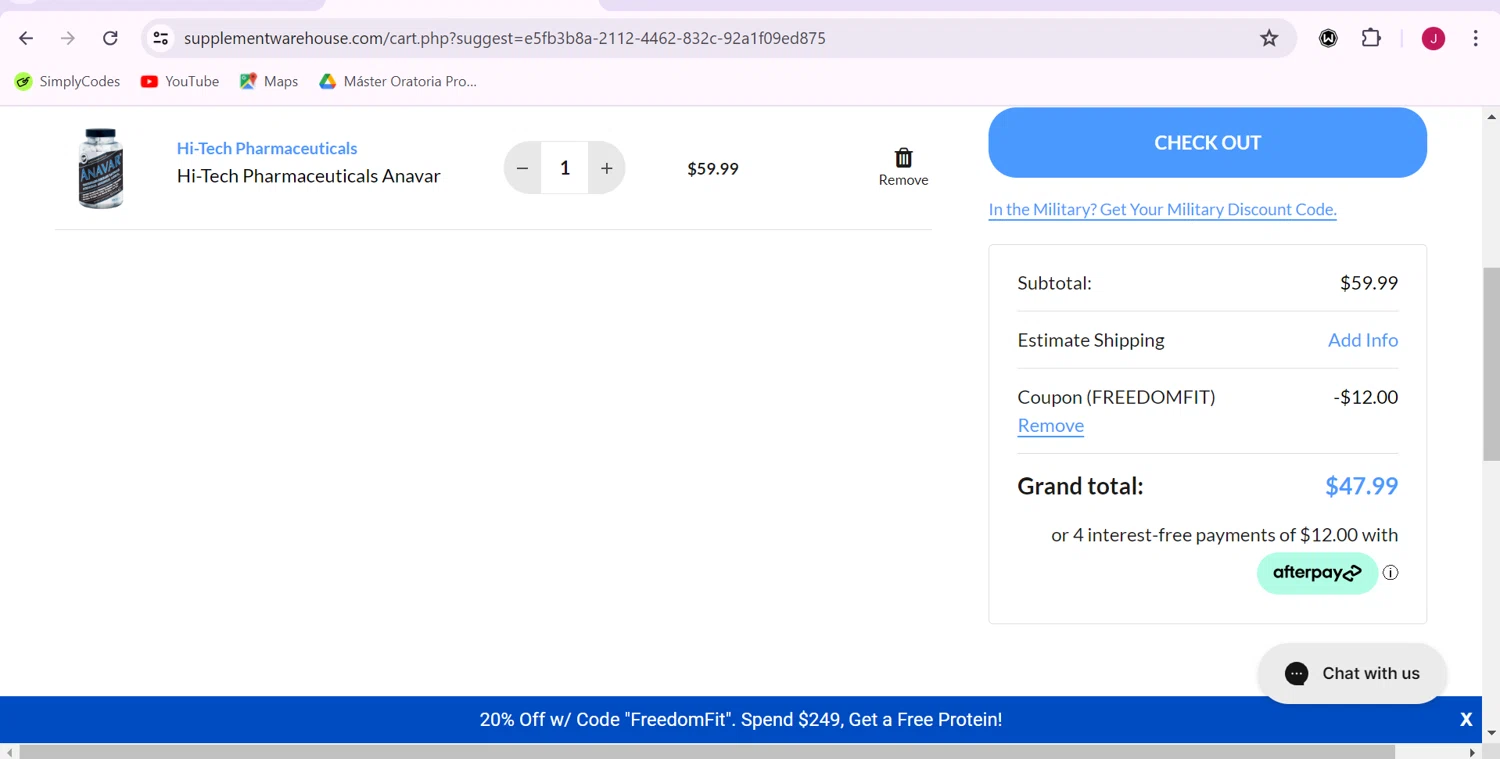Viewport: 1500px width, 759px height.
Task: Remove the FREEDOMFIT coupon
Action: point(1051,425)
